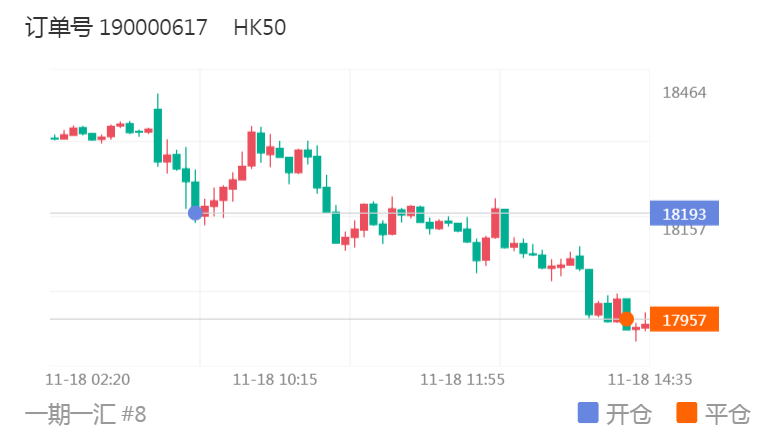Click the 11-18 02:20 time label
The image size is (775, 437).
(88, 380)
